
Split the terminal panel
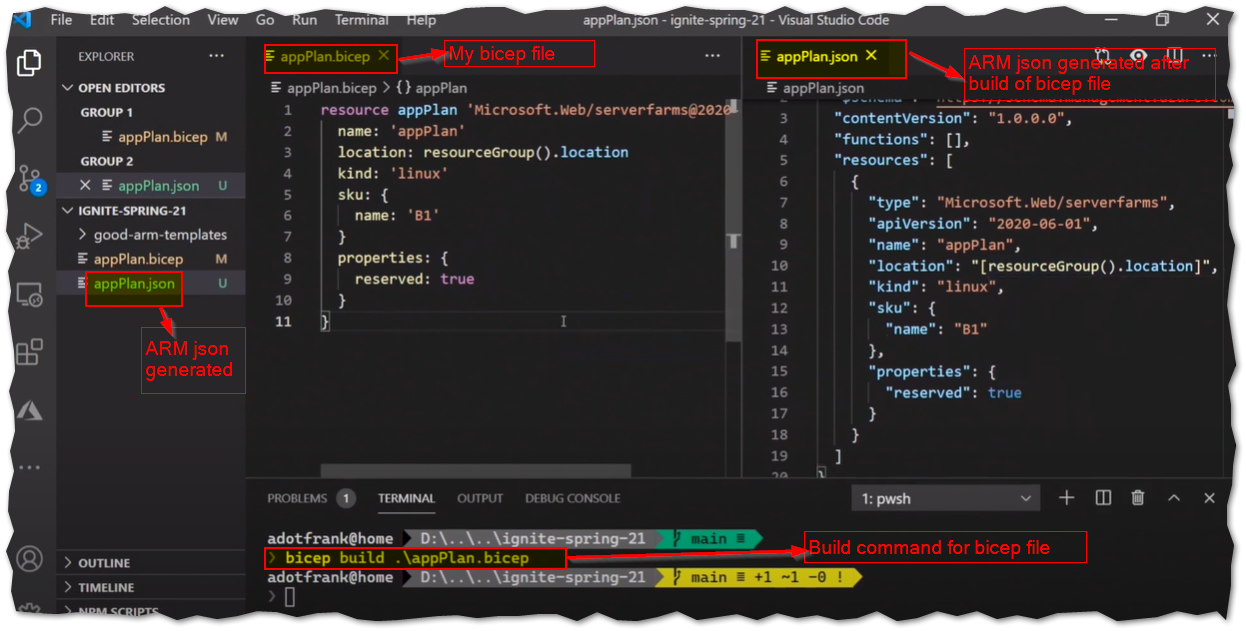pos(1103,498)
